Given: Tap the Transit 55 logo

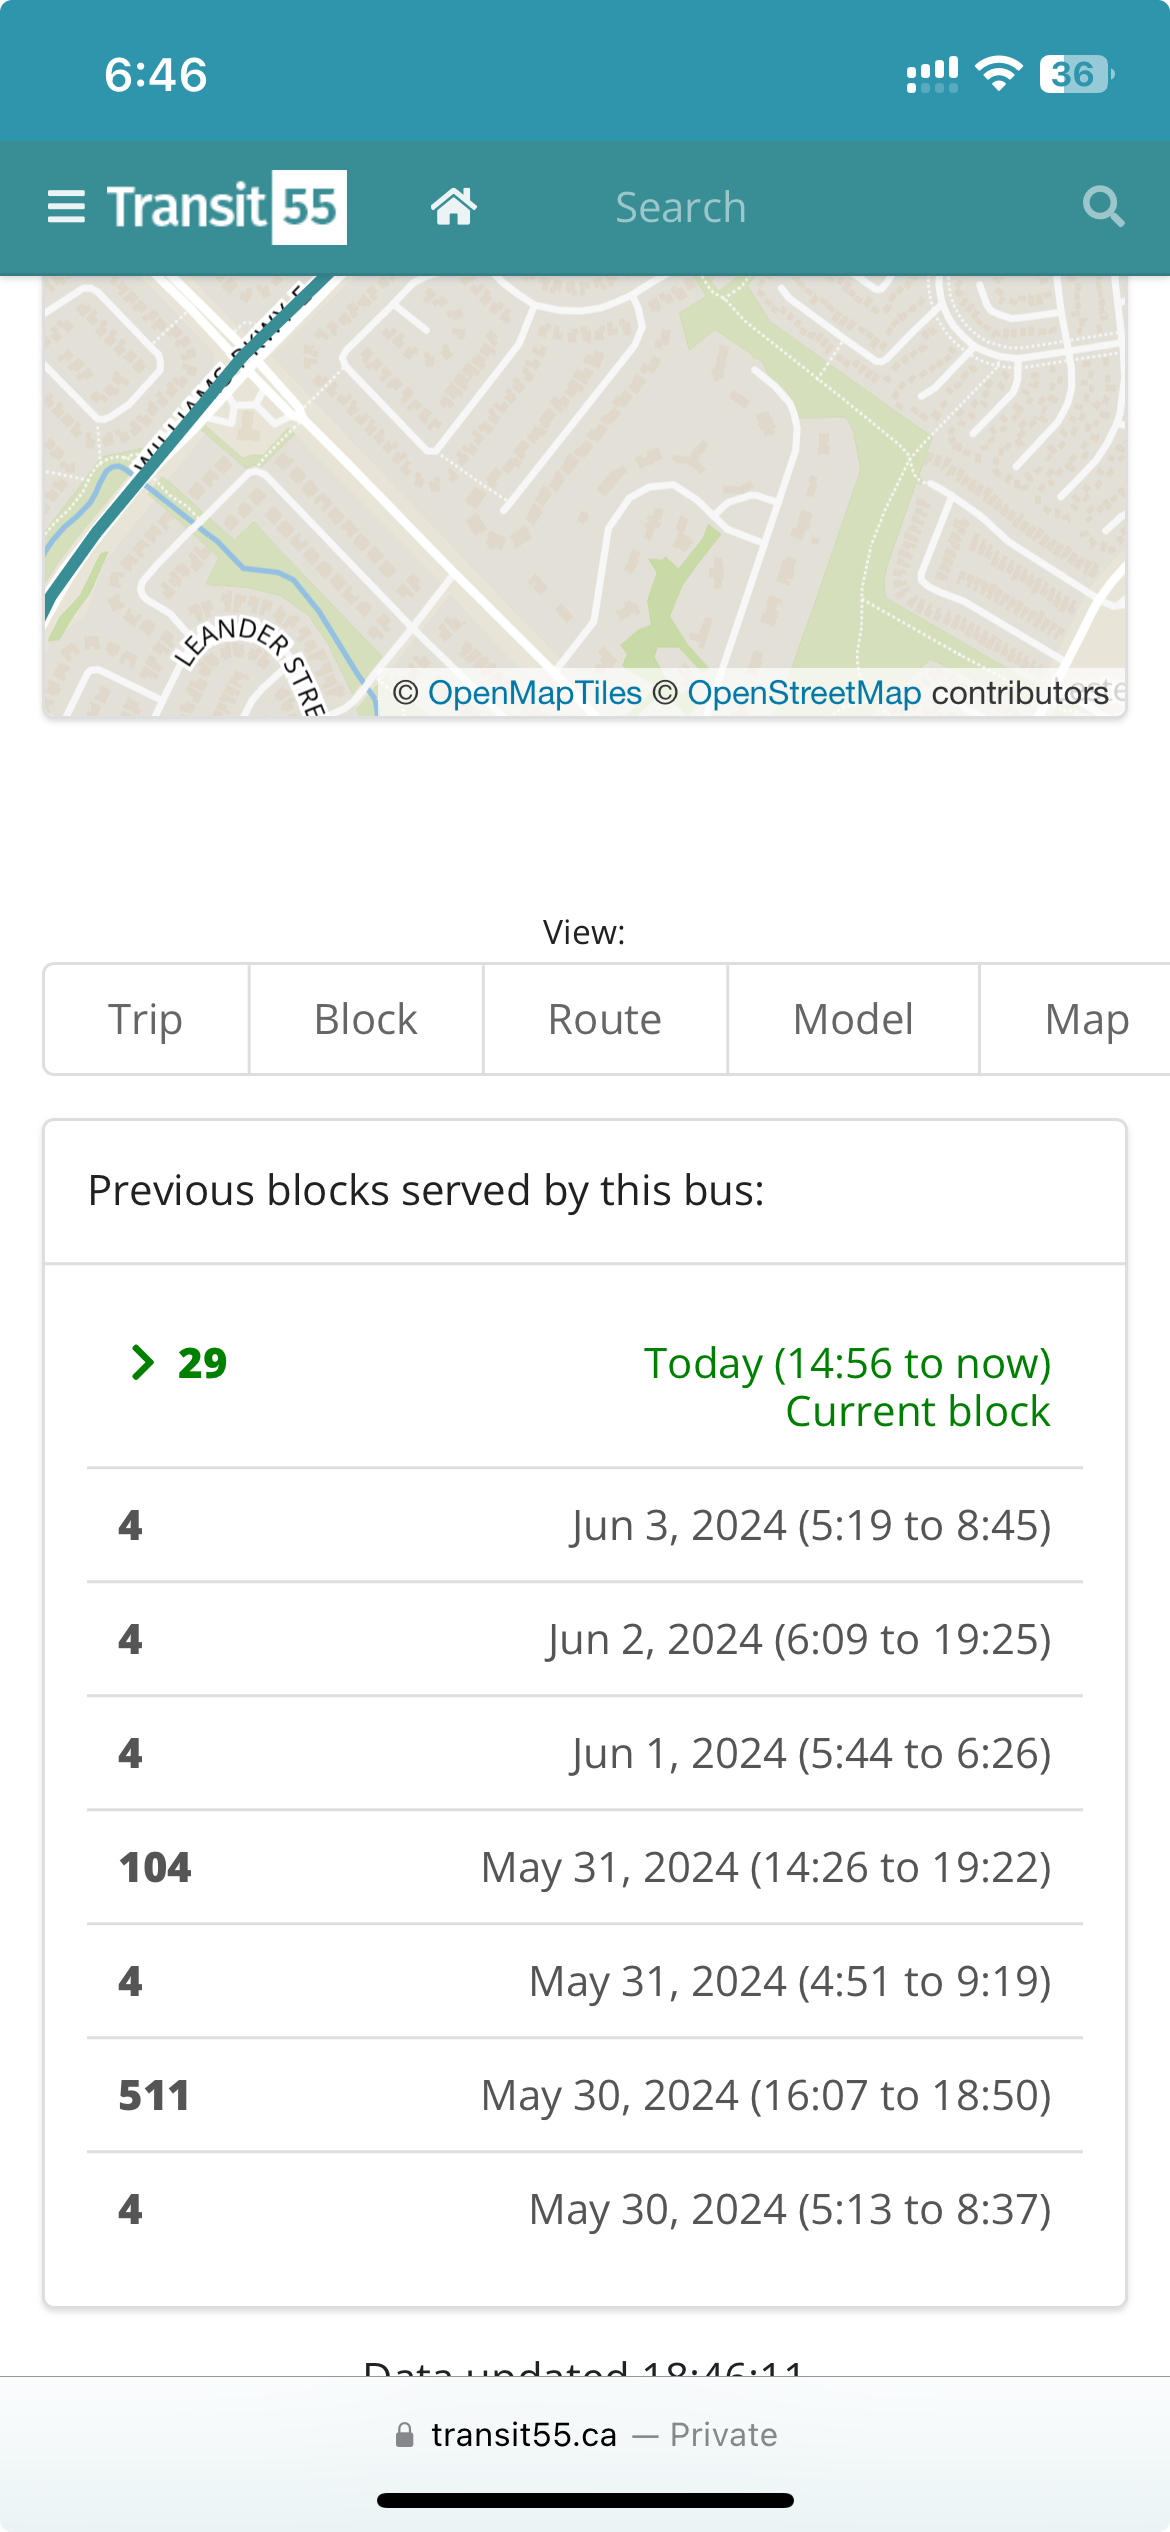Looking at the screenshot, I should click(x=227, y=207).
